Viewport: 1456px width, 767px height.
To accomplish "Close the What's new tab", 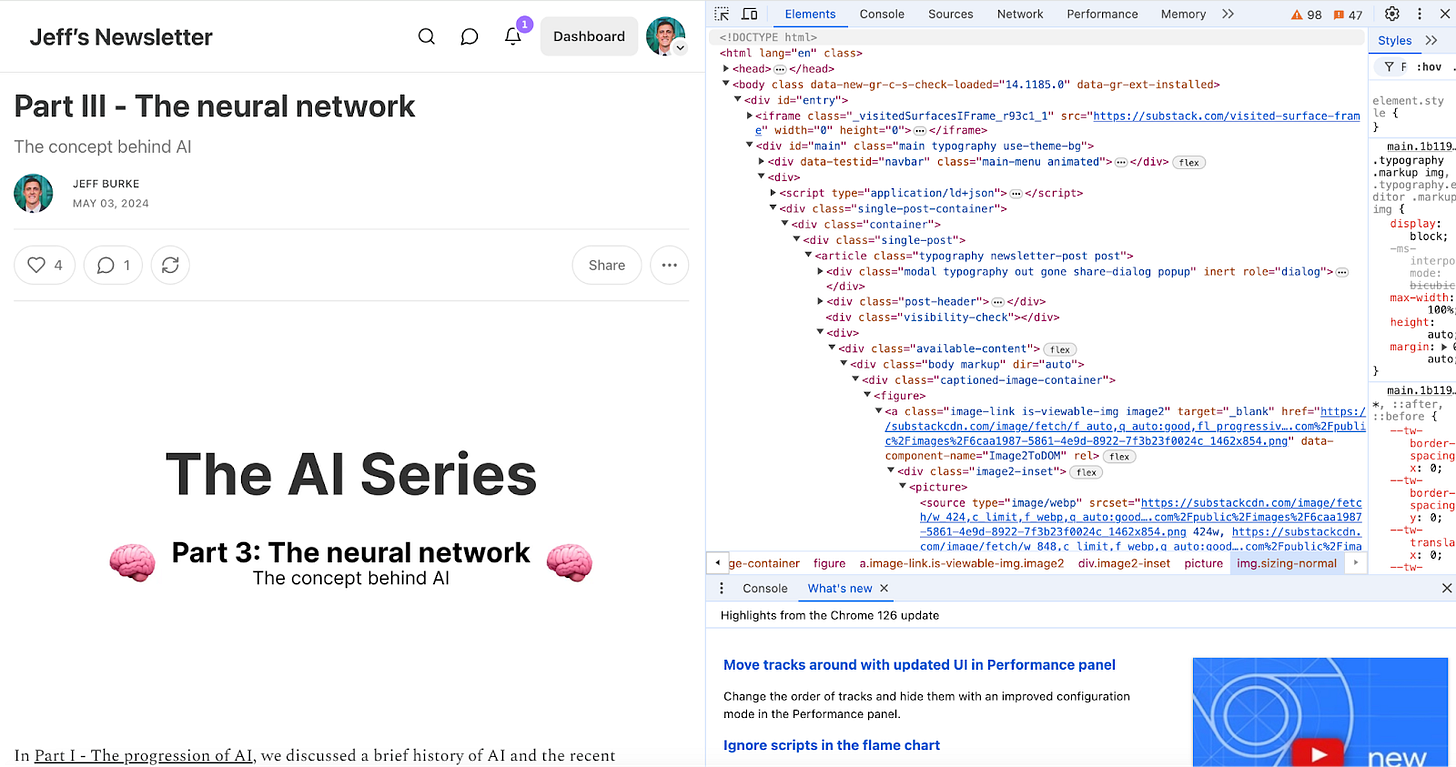I will point(884,588).
